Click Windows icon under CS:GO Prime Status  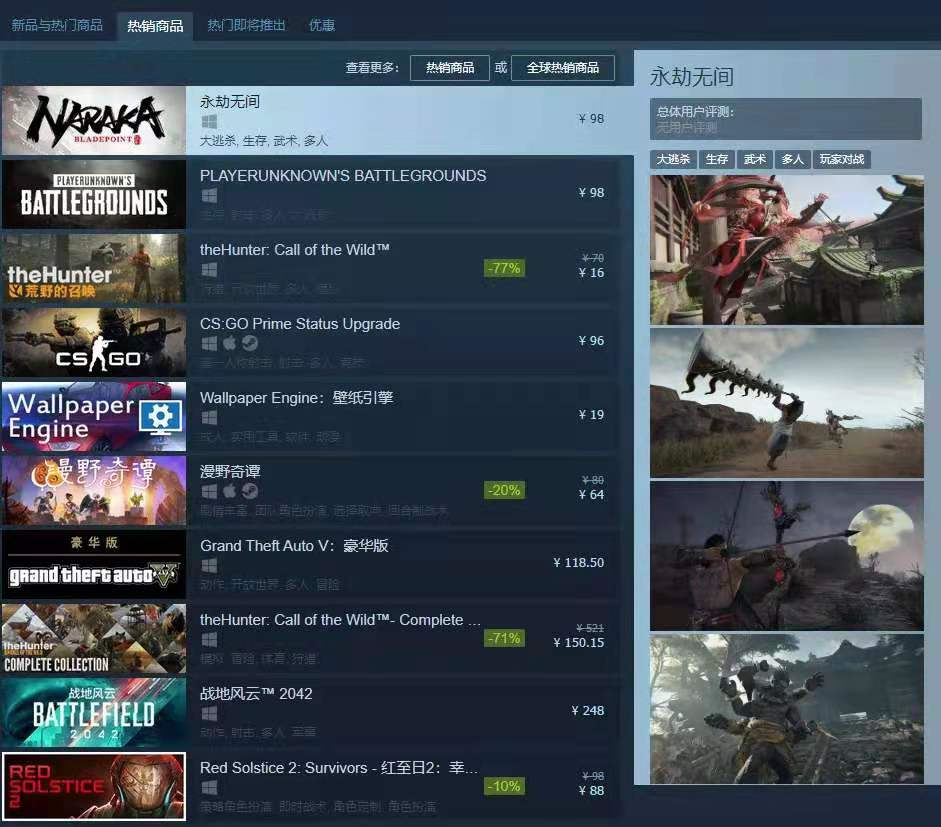pyautogui.click(x=209, y=343)
